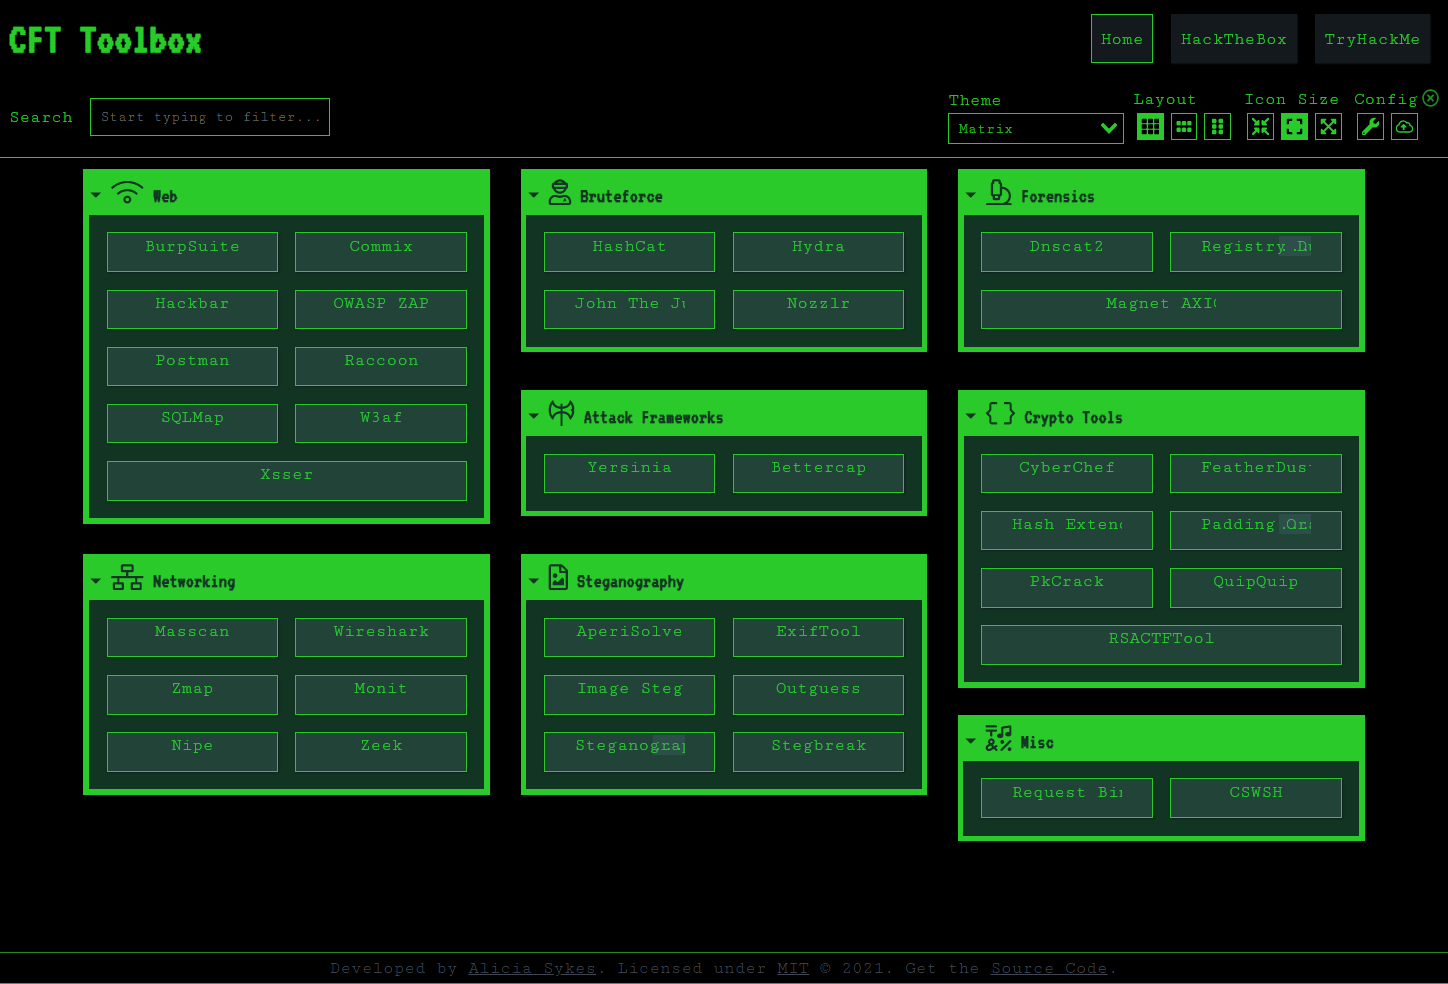Click the Crypto Tools curly braces icon

coord(1000,413)
